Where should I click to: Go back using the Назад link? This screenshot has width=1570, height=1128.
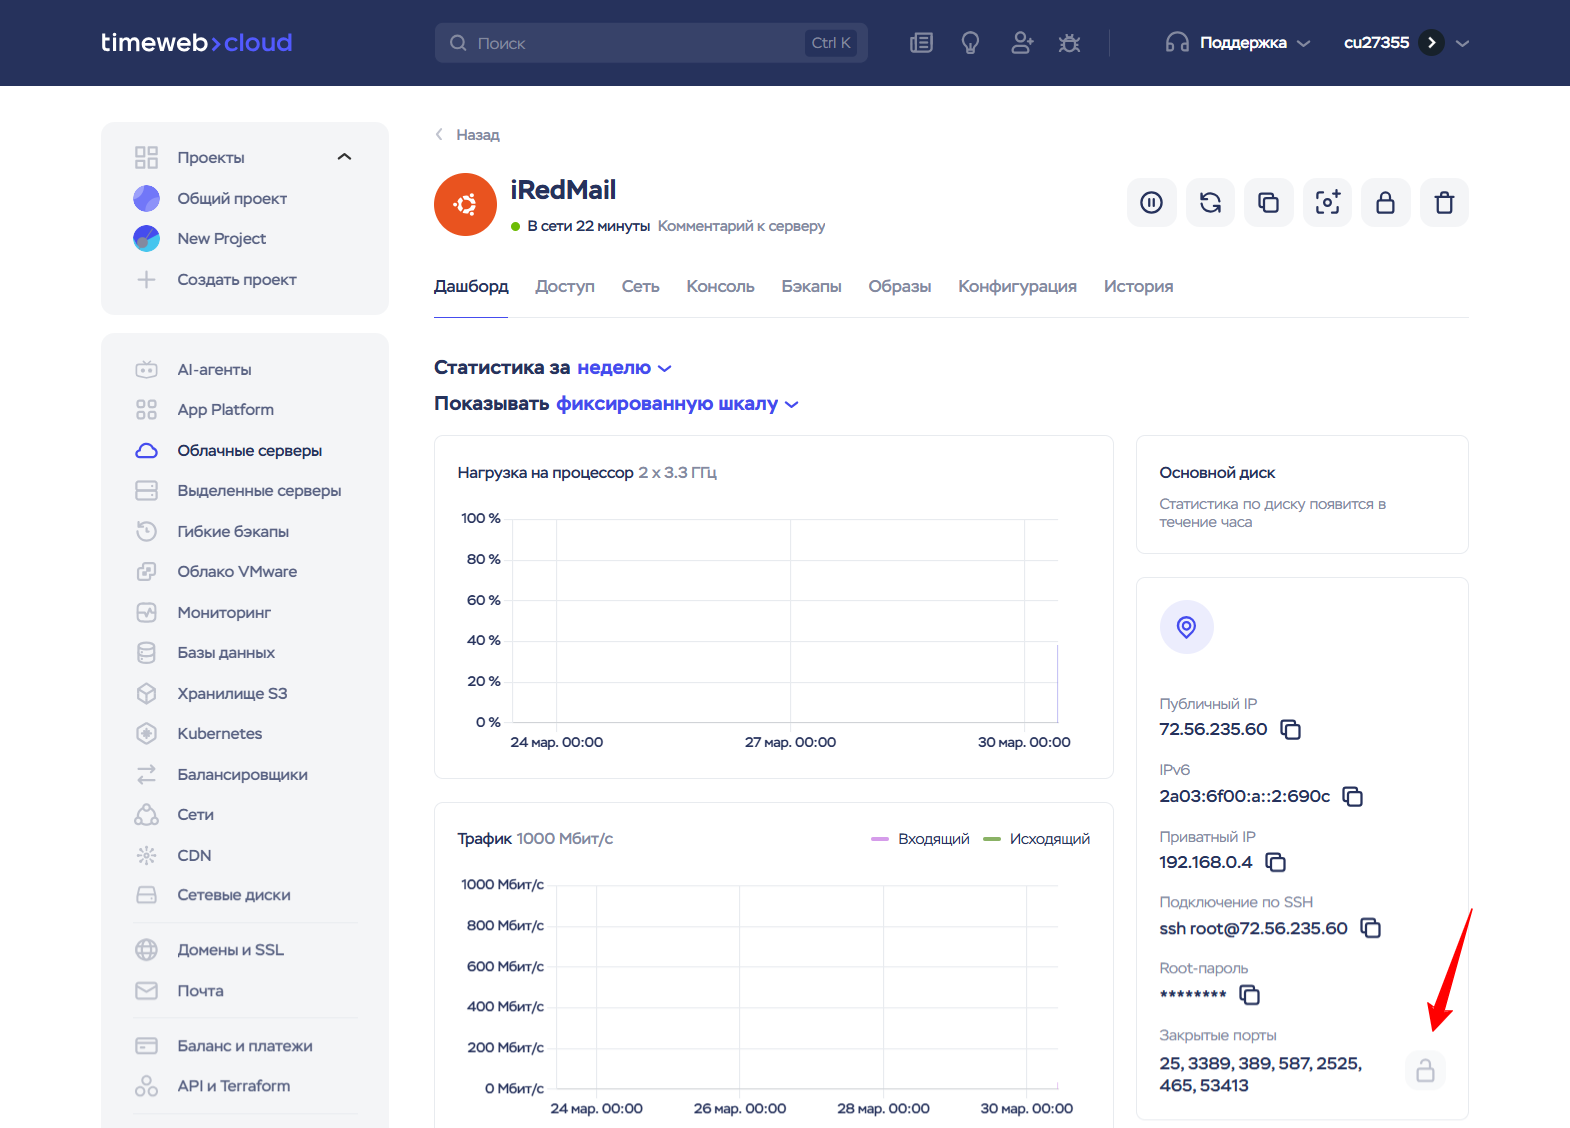(468, 135)
